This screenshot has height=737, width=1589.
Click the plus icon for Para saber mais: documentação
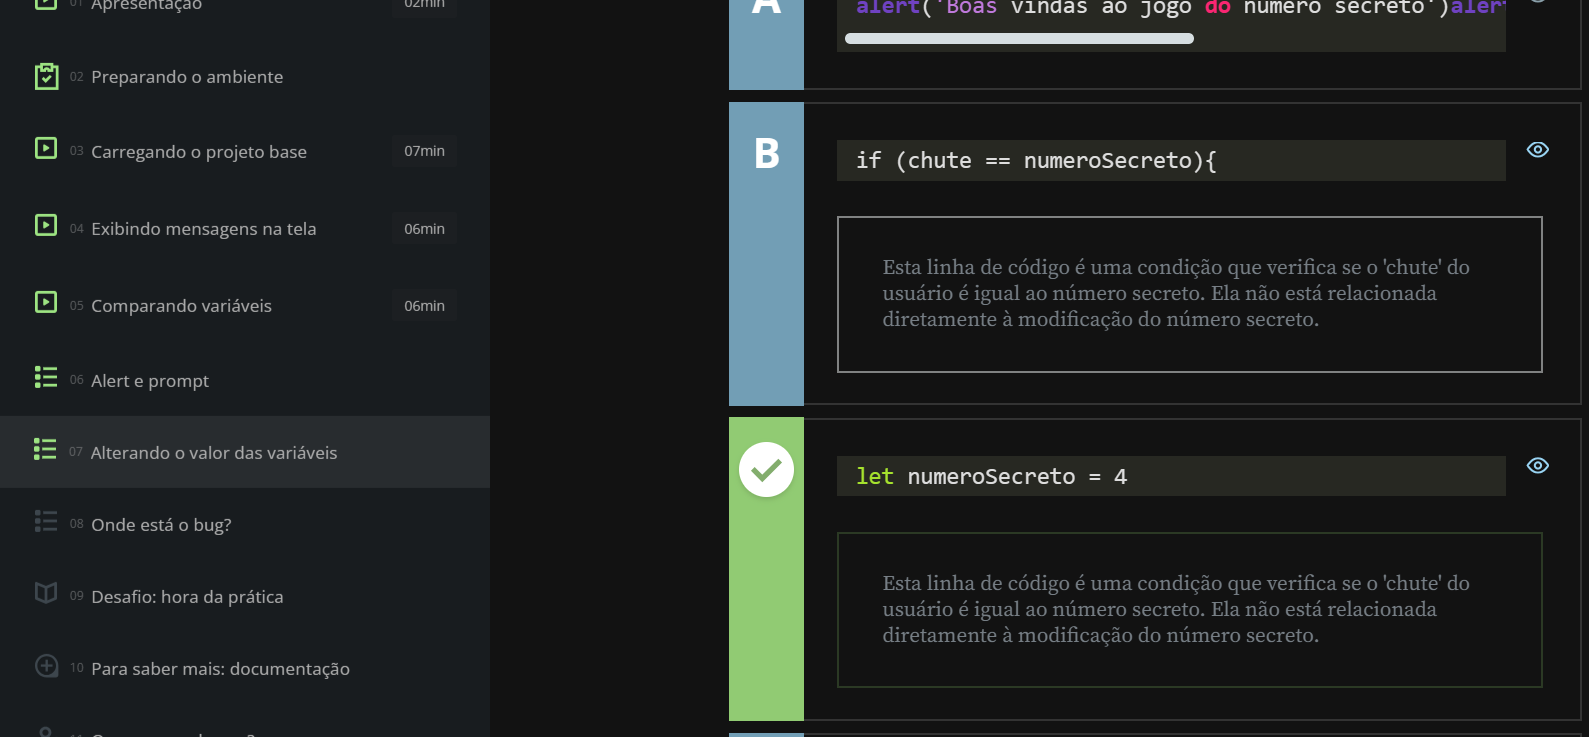(46, 665)
